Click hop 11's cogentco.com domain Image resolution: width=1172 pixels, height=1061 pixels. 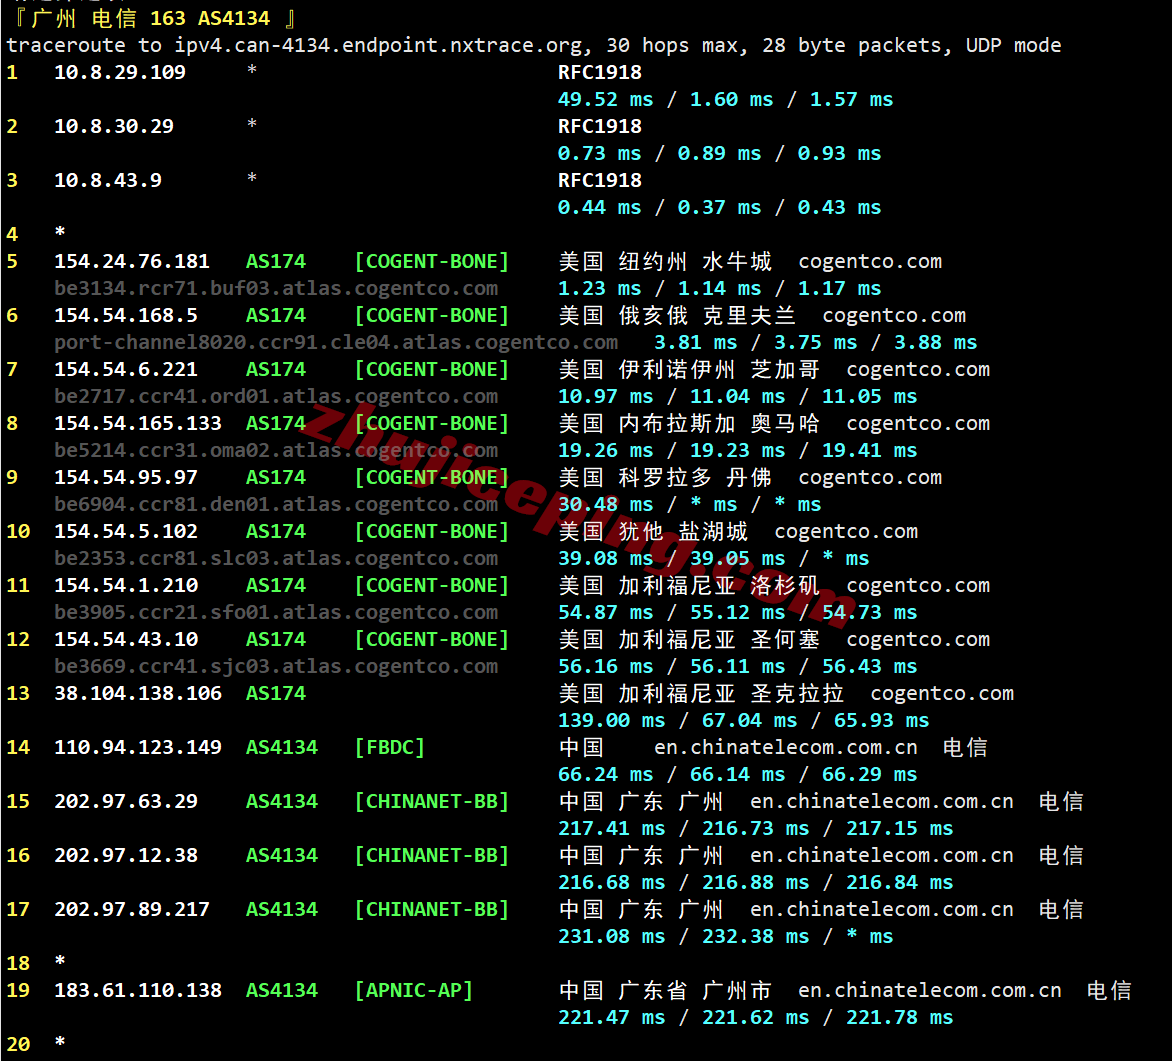918,585
